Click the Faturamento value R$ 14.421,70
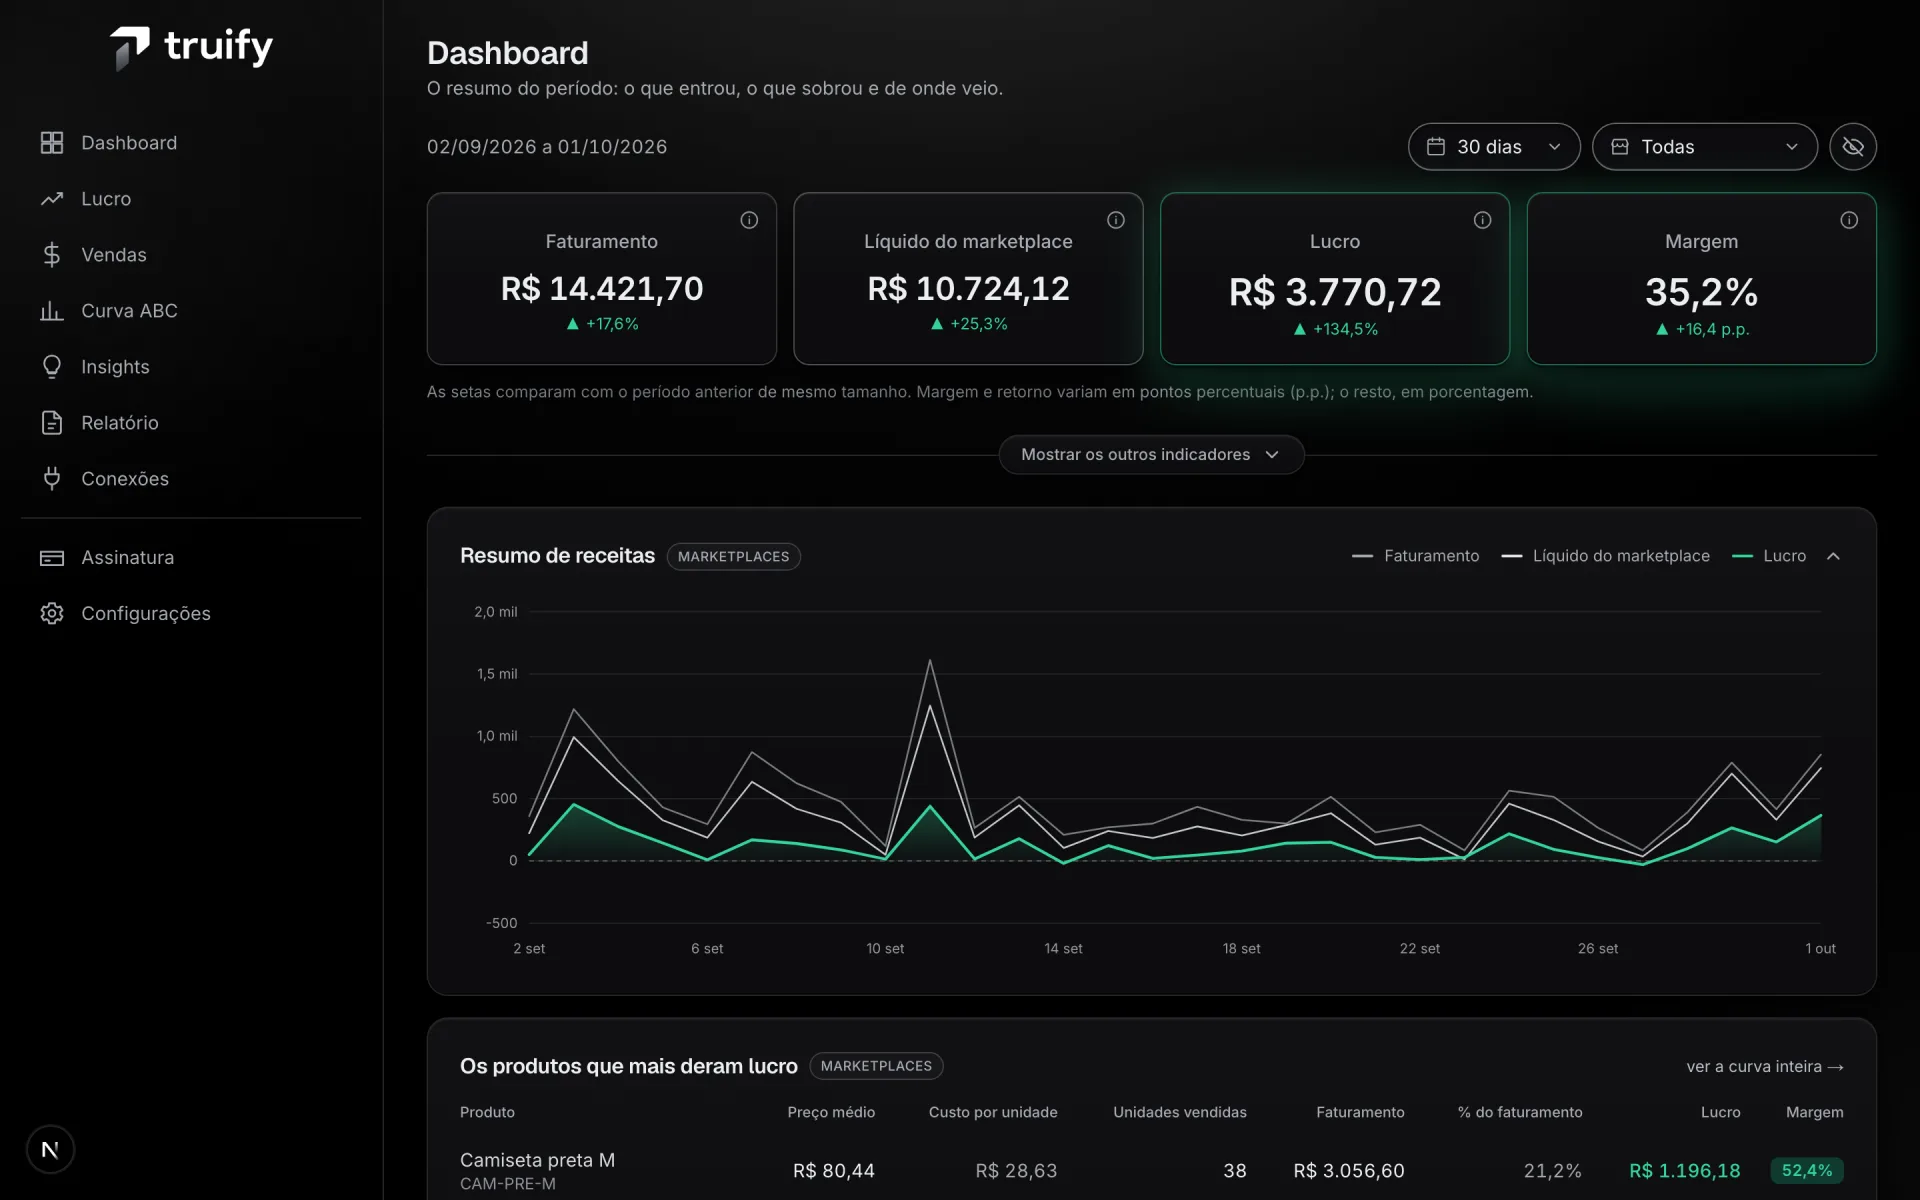 point(602,289)
